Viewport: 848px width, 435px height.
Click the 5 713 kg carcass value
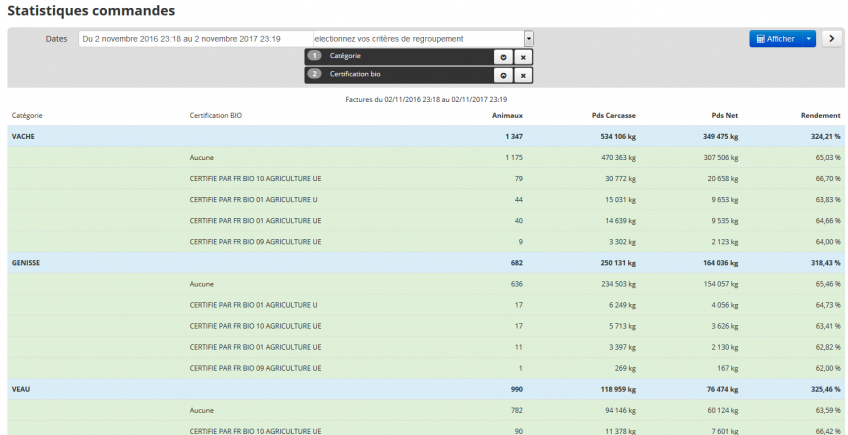[622, 326]
